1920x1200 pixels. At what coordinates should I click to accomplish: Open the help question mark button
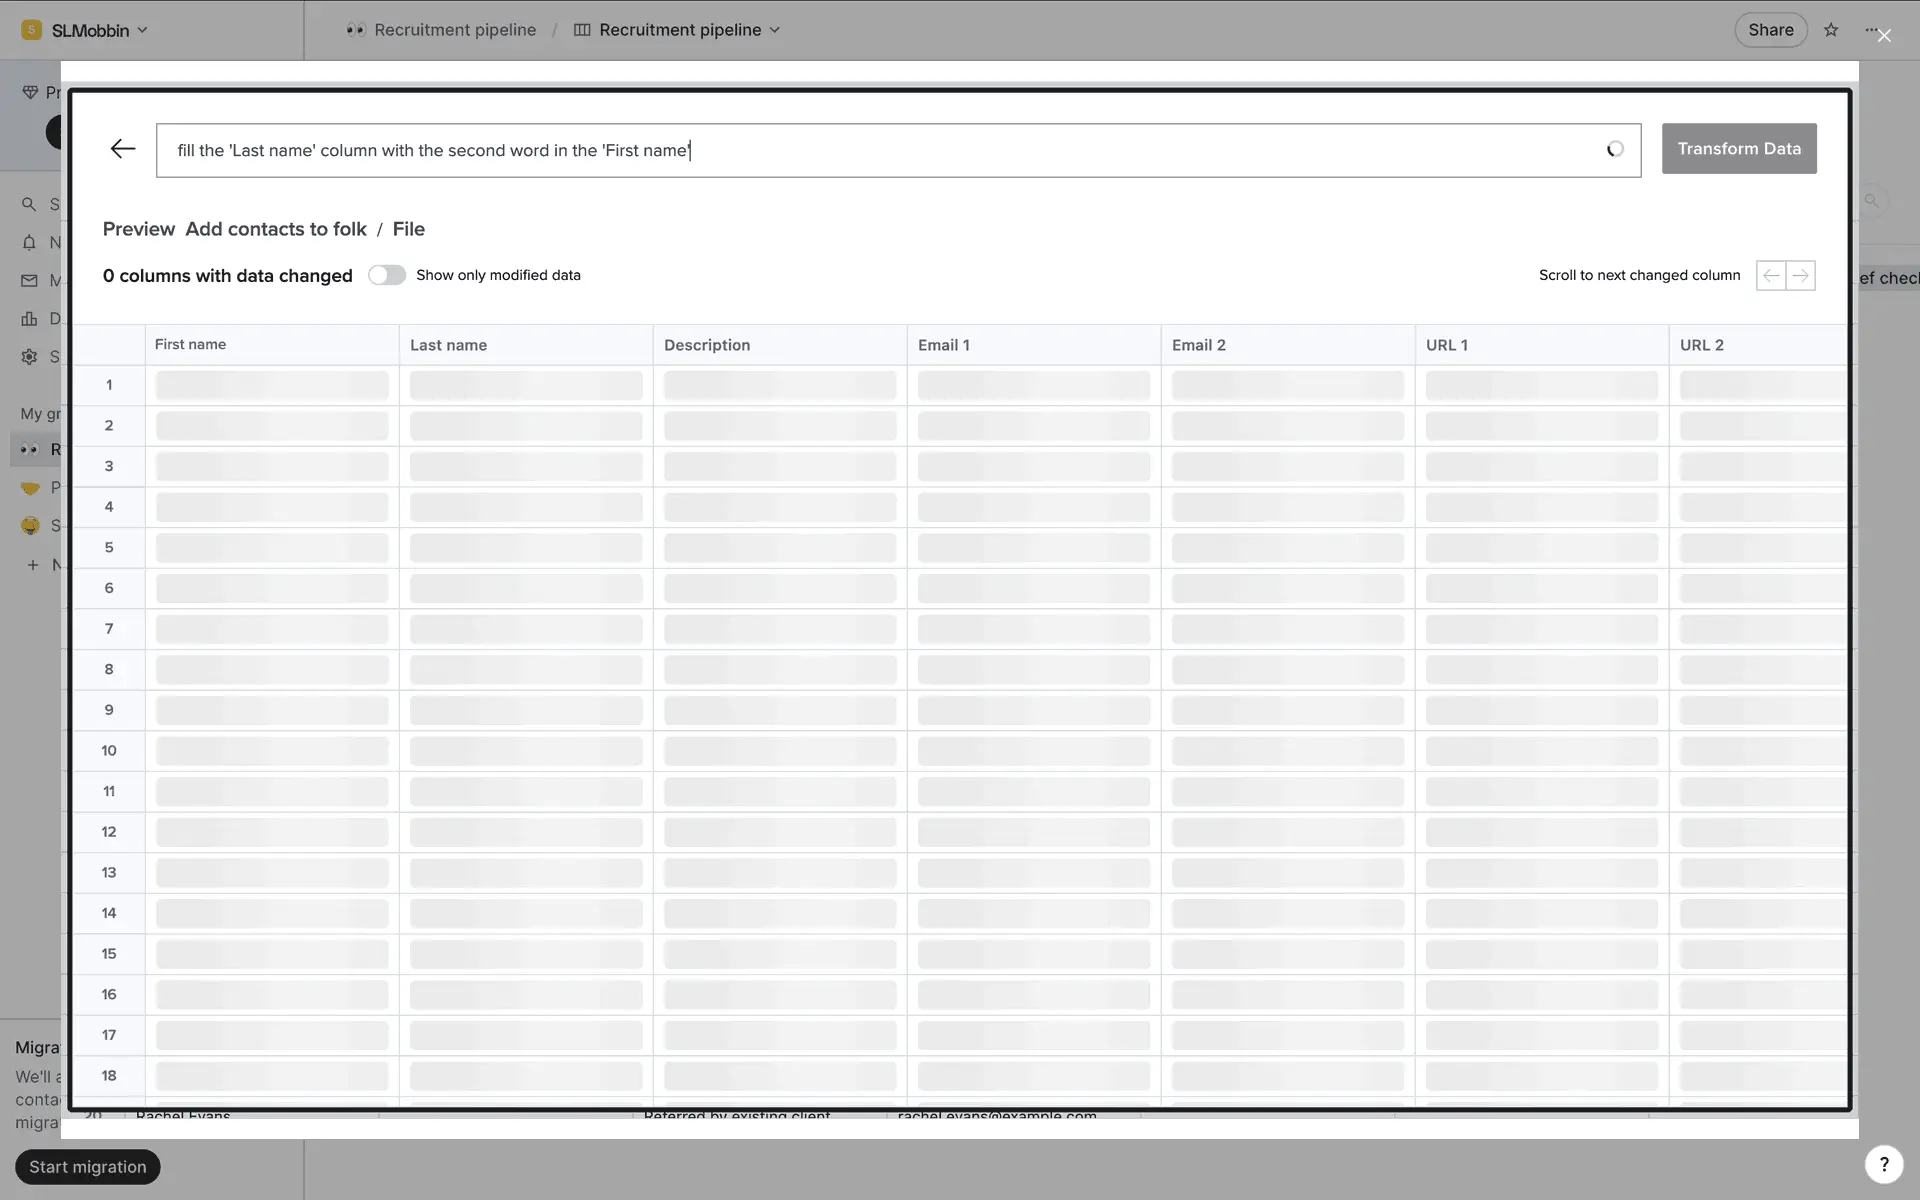click(1884, 1164)
